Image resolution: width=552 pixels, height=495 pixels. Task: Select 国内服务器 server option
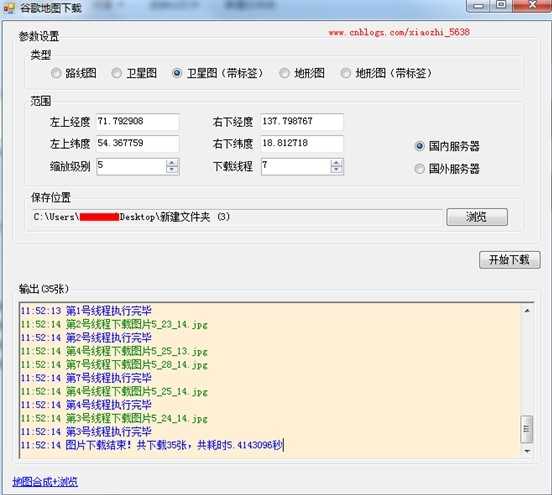coord(447,146)
